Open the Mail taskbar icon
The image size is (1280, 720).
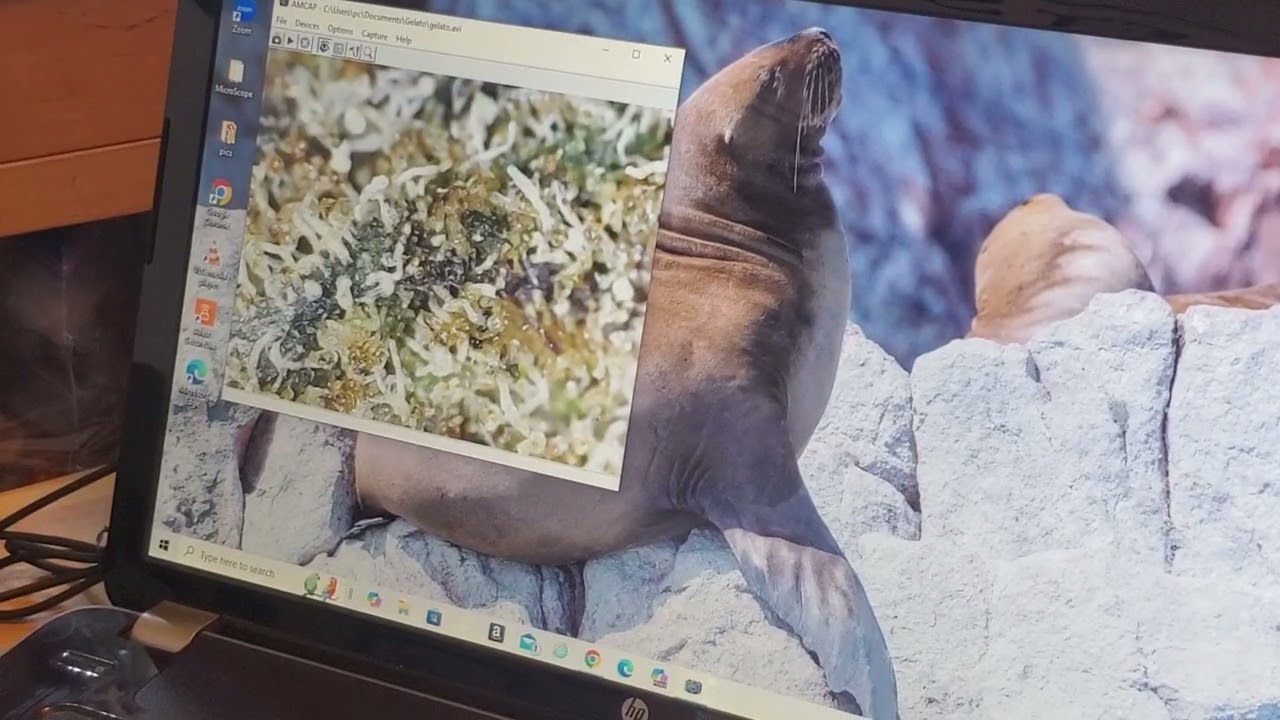530,644
